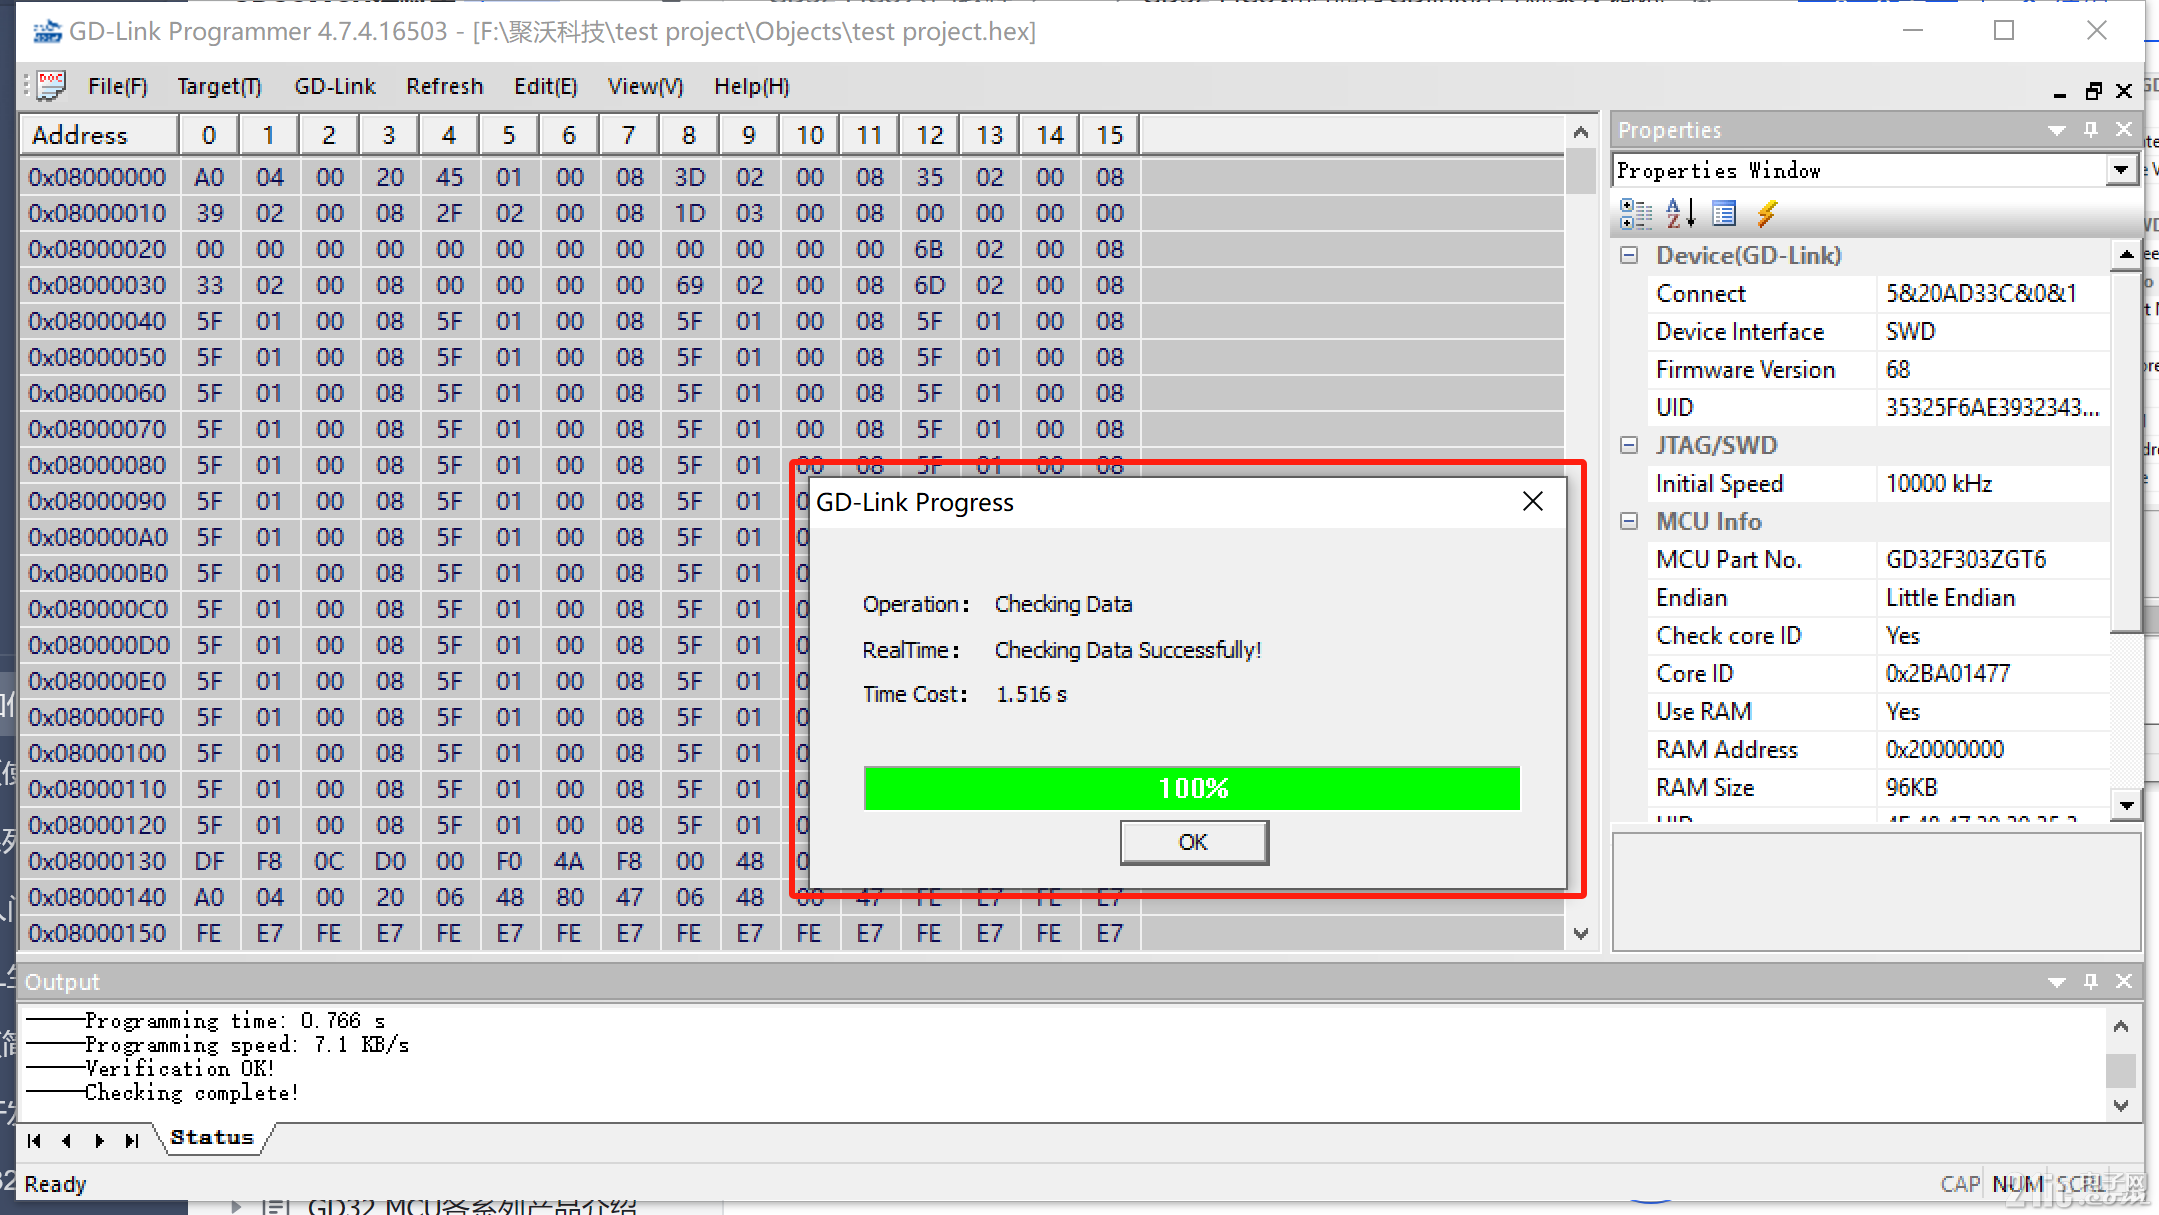Click the Property Pages icon in Properties
2159x1215 pixels.
click(1724, 213)
